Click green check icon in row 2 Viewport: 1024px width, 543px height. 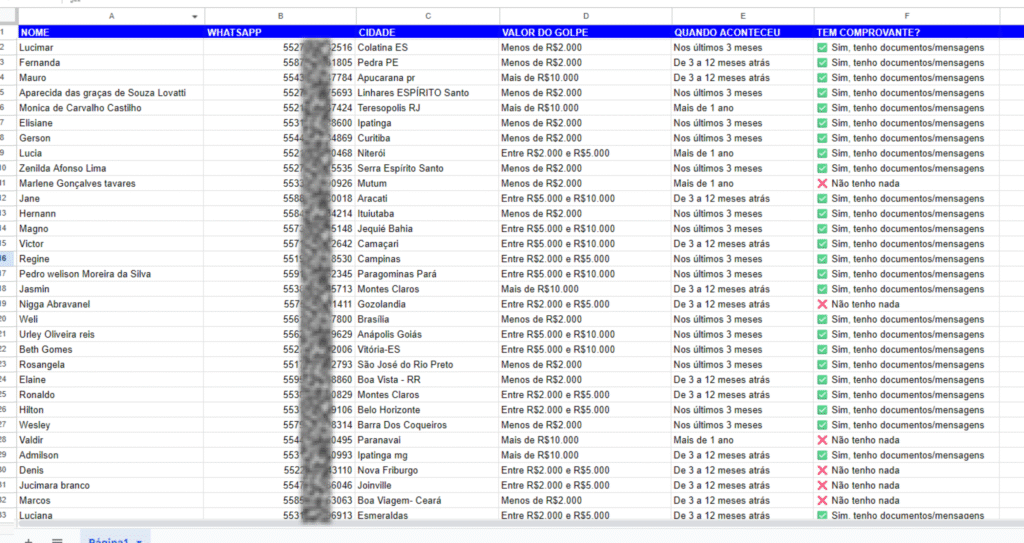pyautogui.click(x=822, y=47)
